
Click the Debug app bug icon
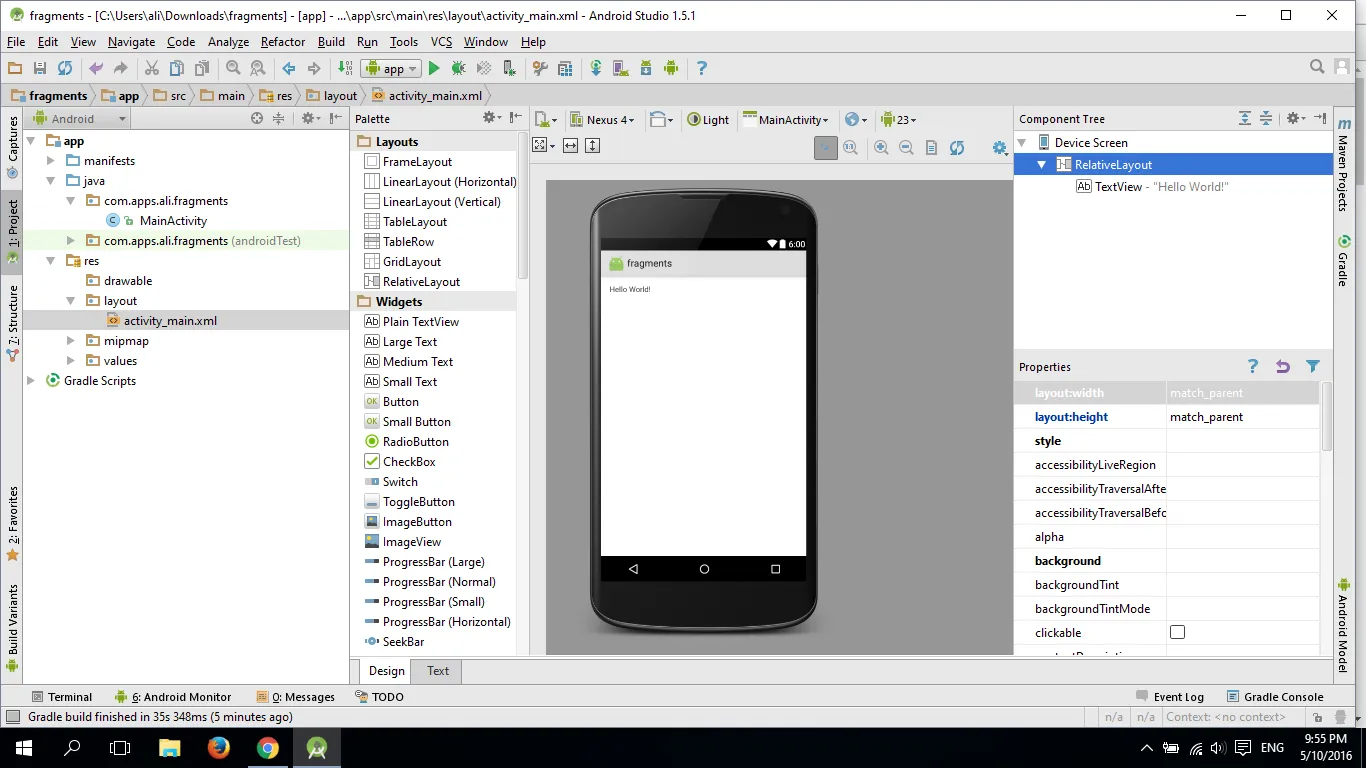458,68
